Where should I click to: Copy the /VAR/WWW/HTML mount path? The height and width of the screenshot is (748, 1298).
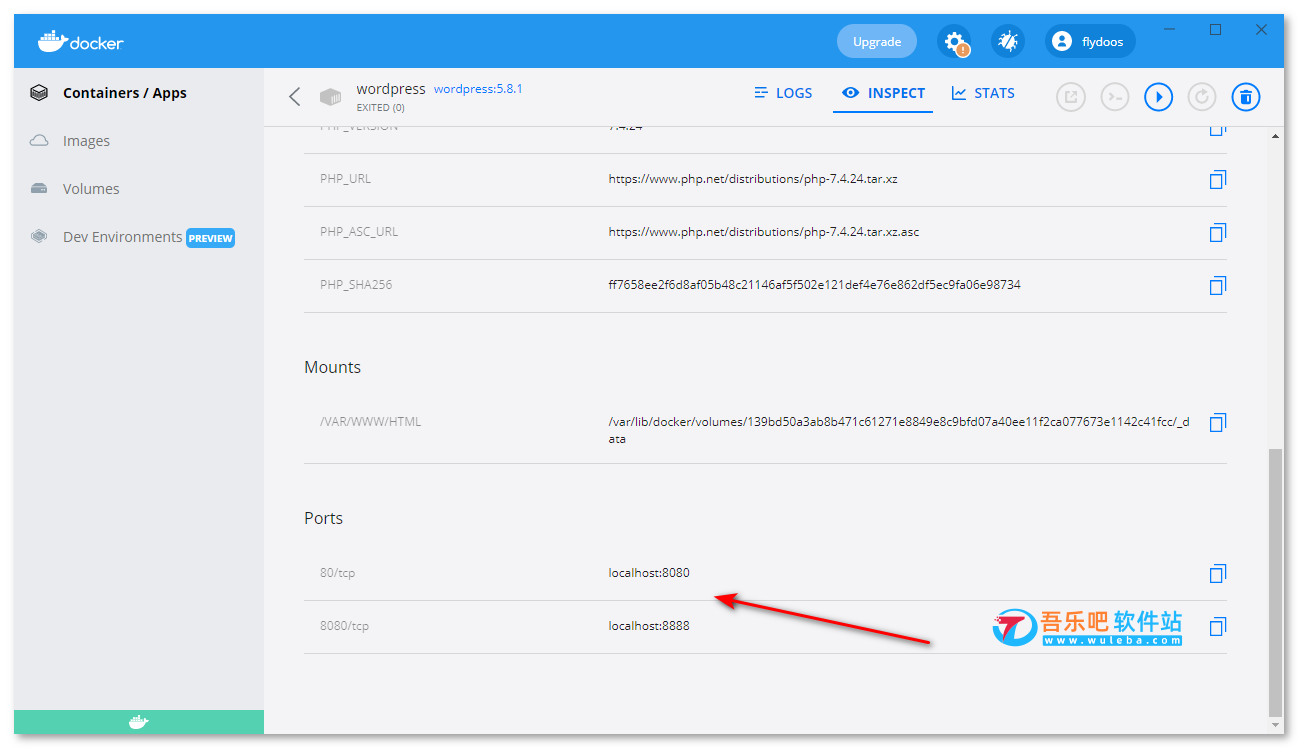pos(1217,423)
